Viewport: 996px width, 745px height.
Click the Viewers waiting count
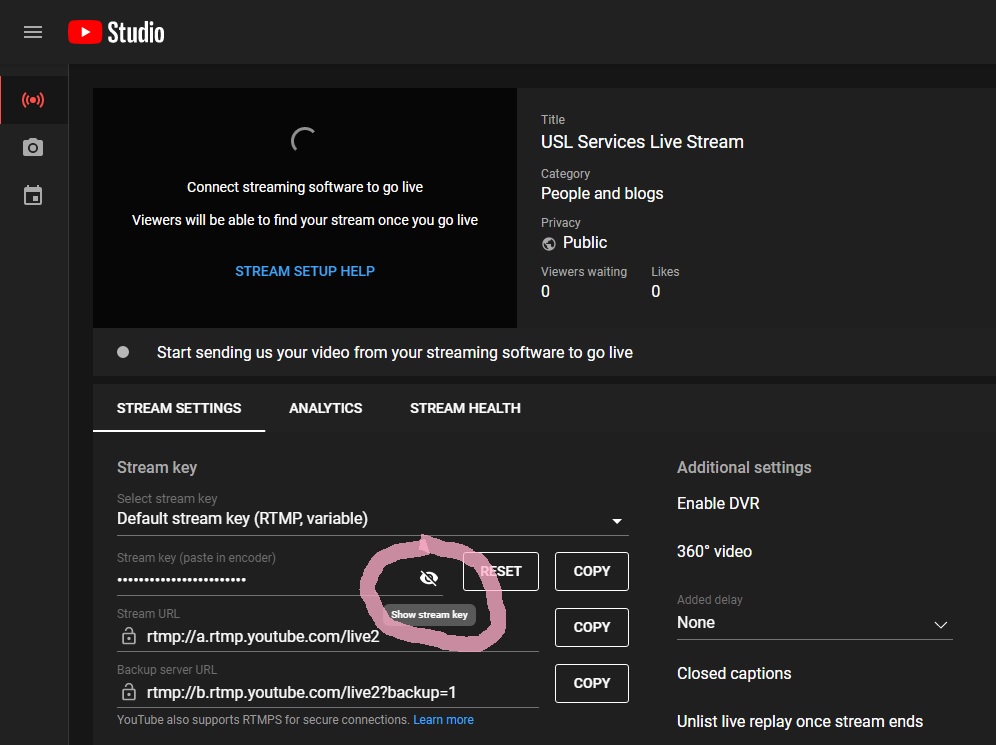click(x=545, y=292)
